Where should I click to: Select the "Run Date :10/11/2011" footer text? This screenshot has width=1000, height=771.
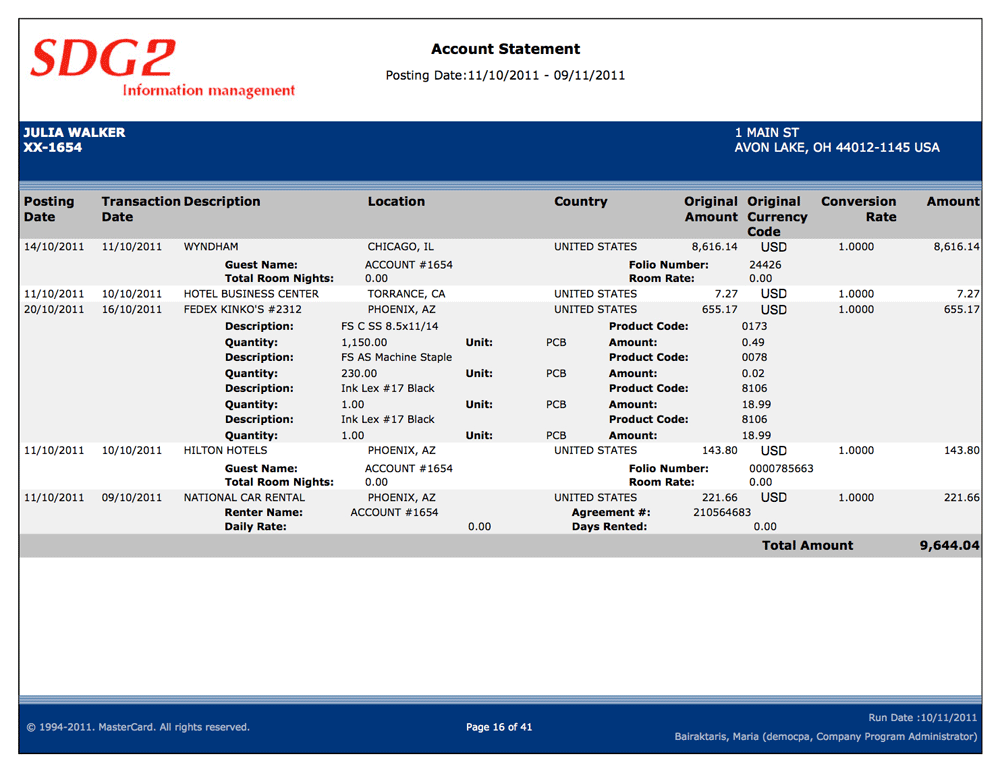tap(922, 717)
